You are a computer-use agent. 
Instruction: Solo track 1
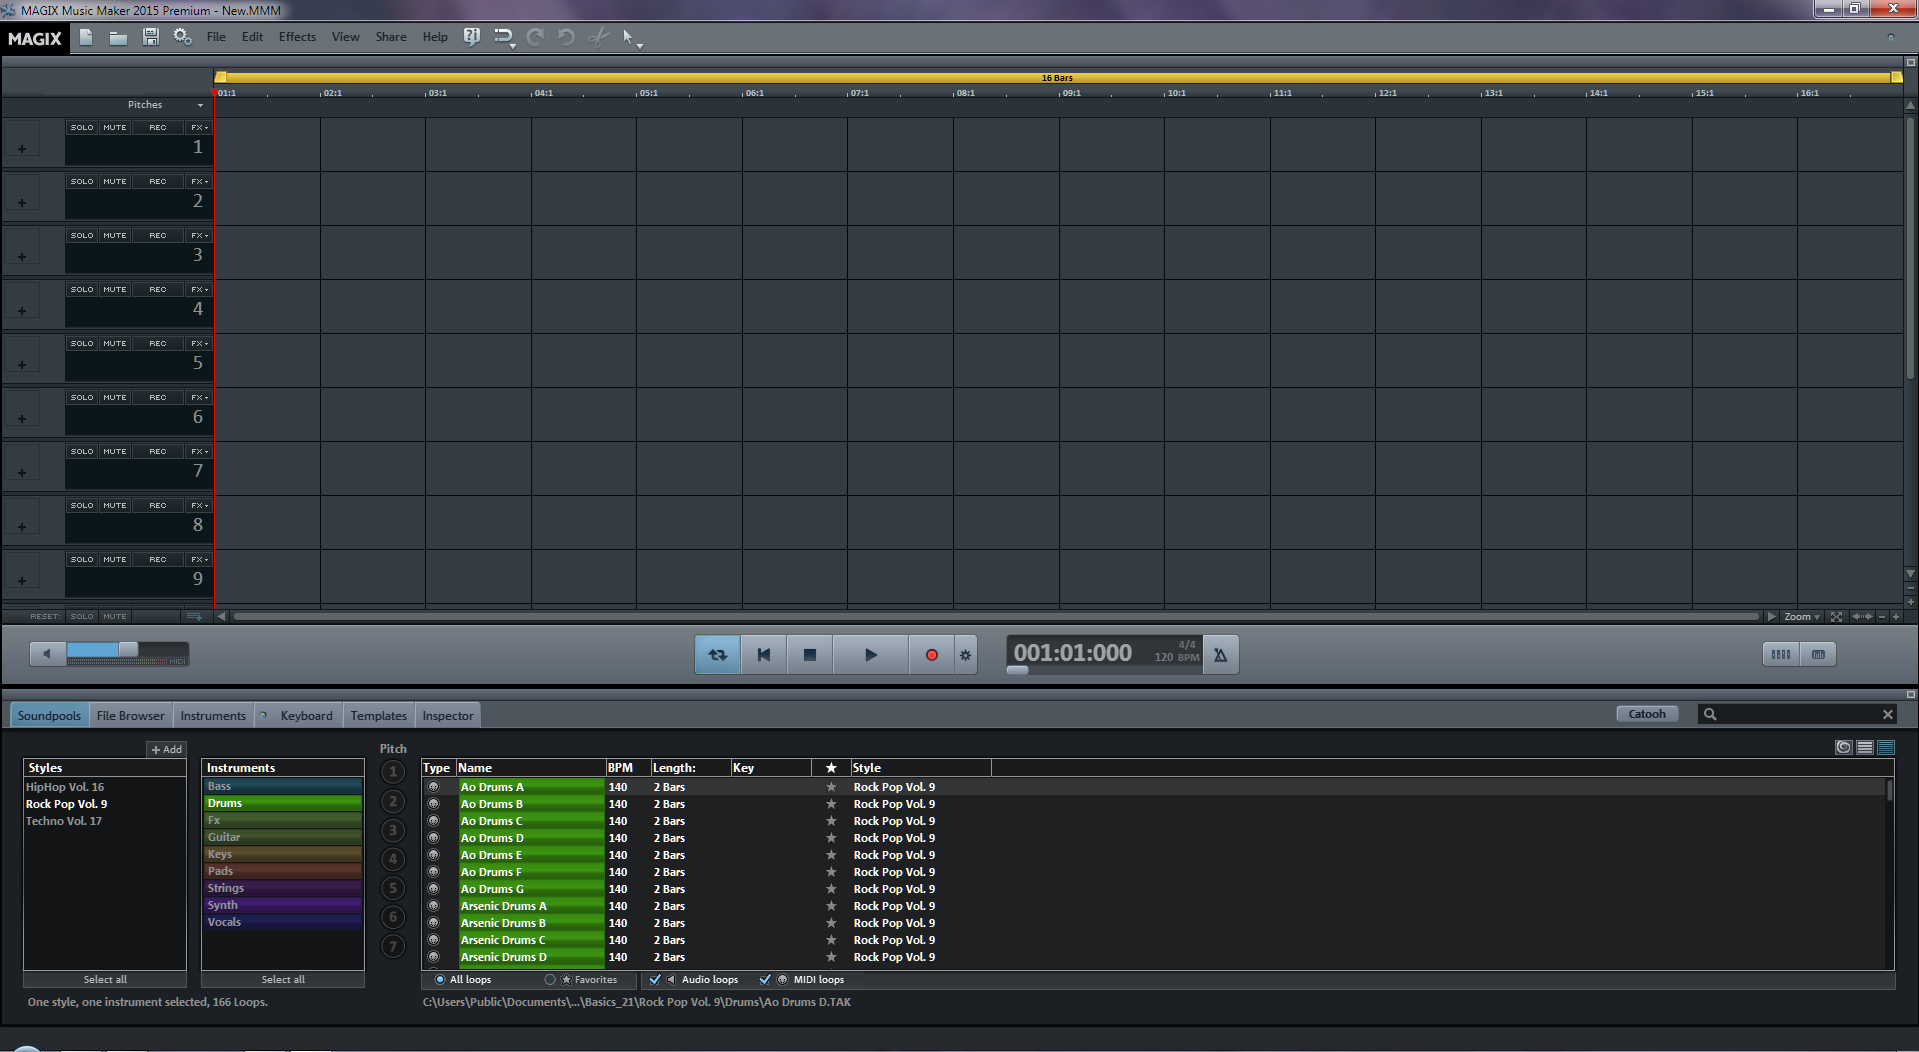82,127
